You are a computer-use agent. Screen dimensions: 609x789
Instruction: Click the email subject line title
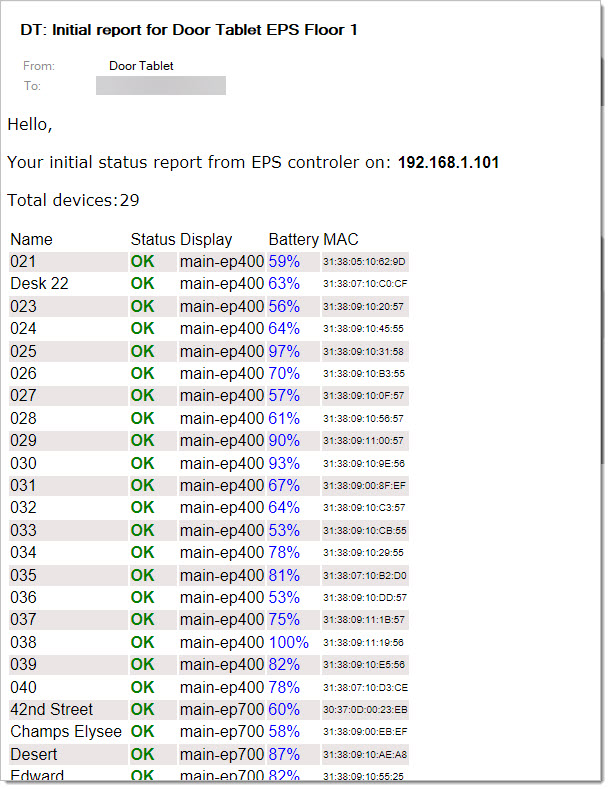189,30
